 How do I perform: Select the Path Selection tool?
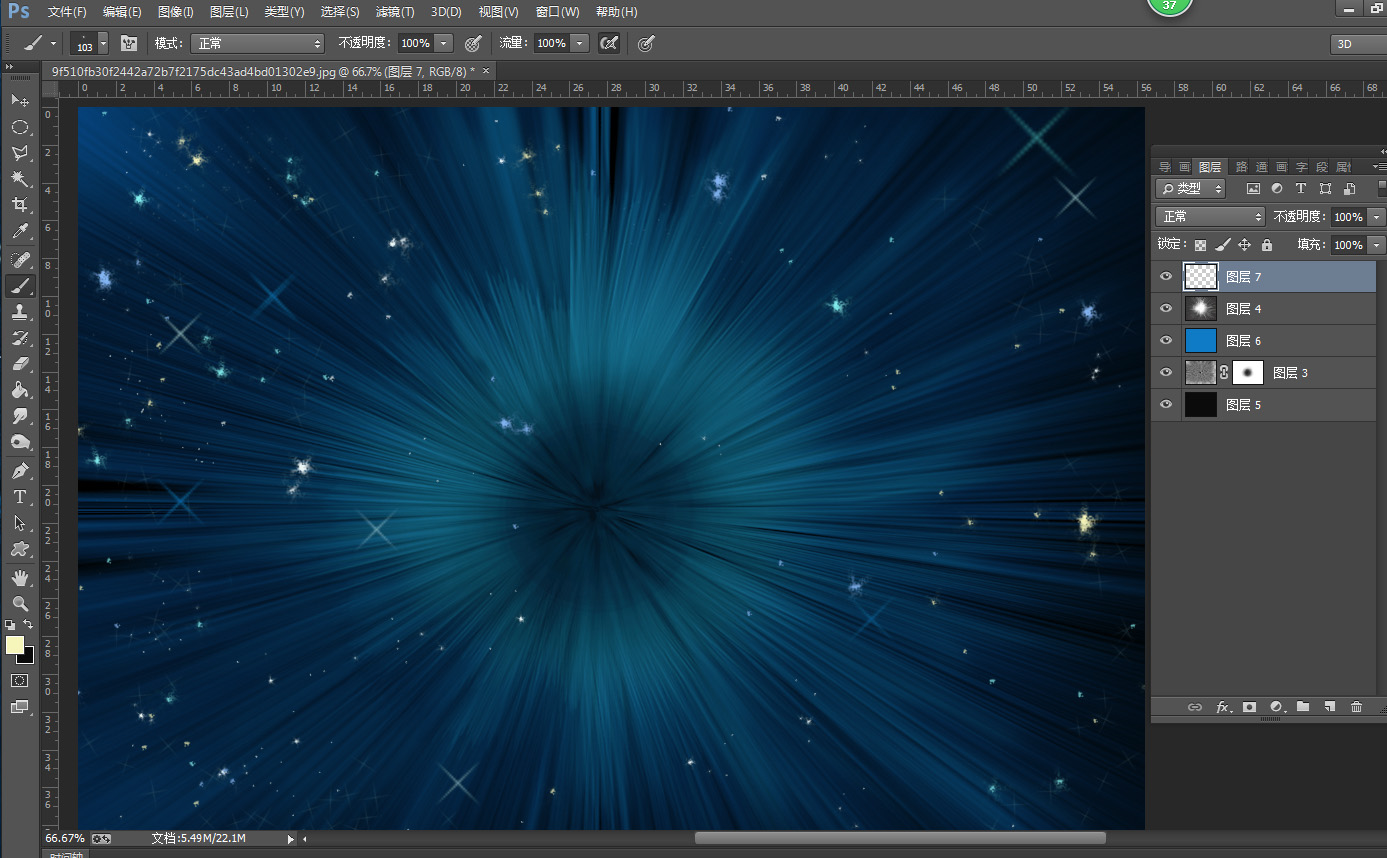pyautogui.click(x=19, y=523)
